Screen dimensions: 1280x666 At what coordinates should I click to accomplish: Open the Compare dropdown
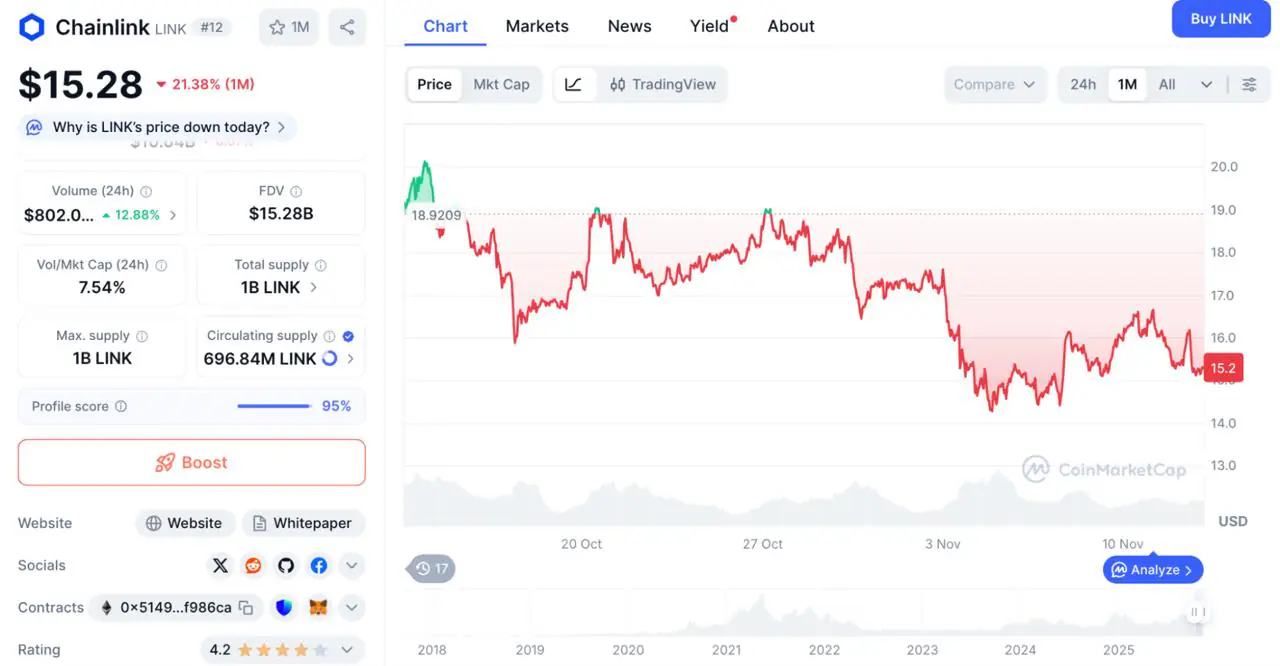(994, 85)
